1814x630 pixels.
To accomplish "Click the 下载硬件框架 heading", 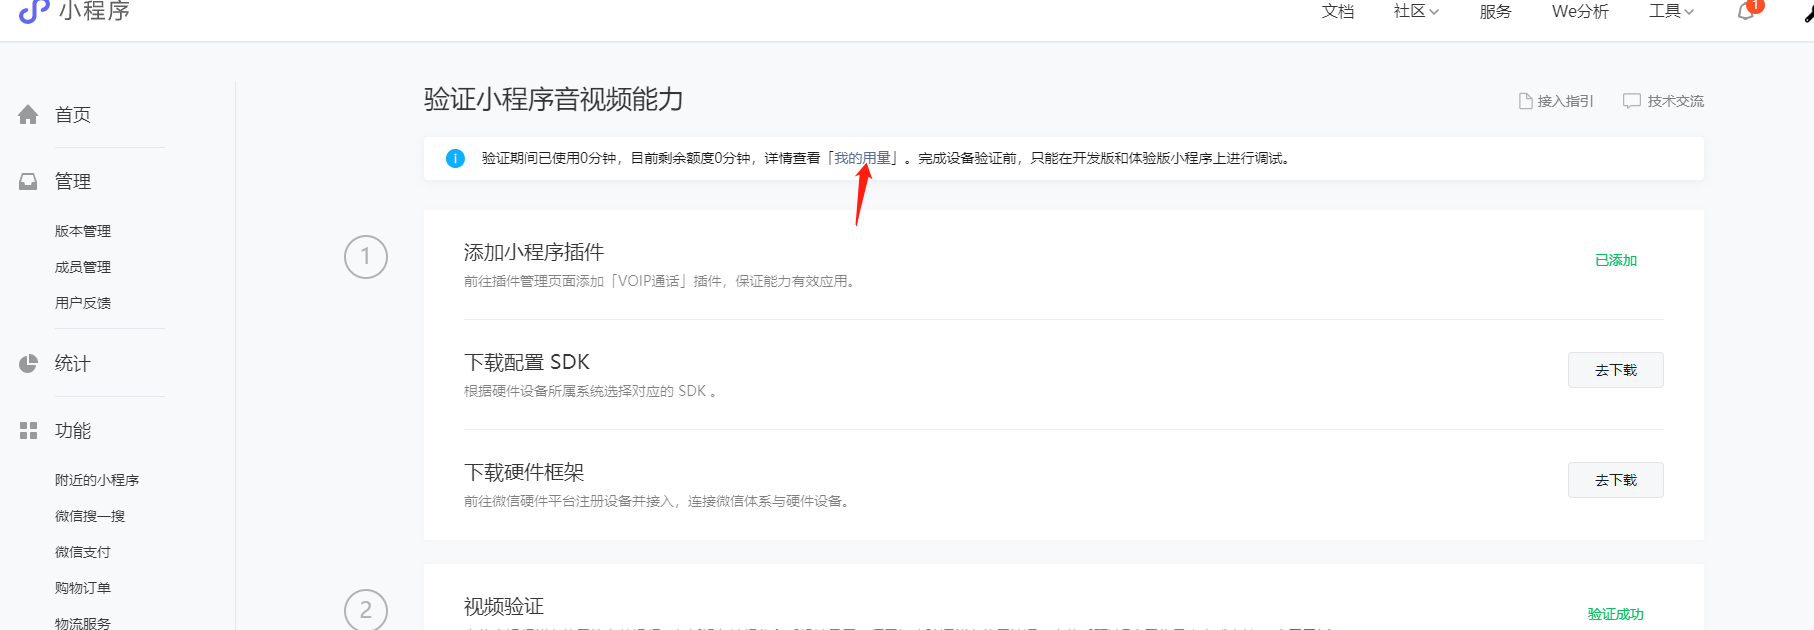I will [x=524, y=472].
